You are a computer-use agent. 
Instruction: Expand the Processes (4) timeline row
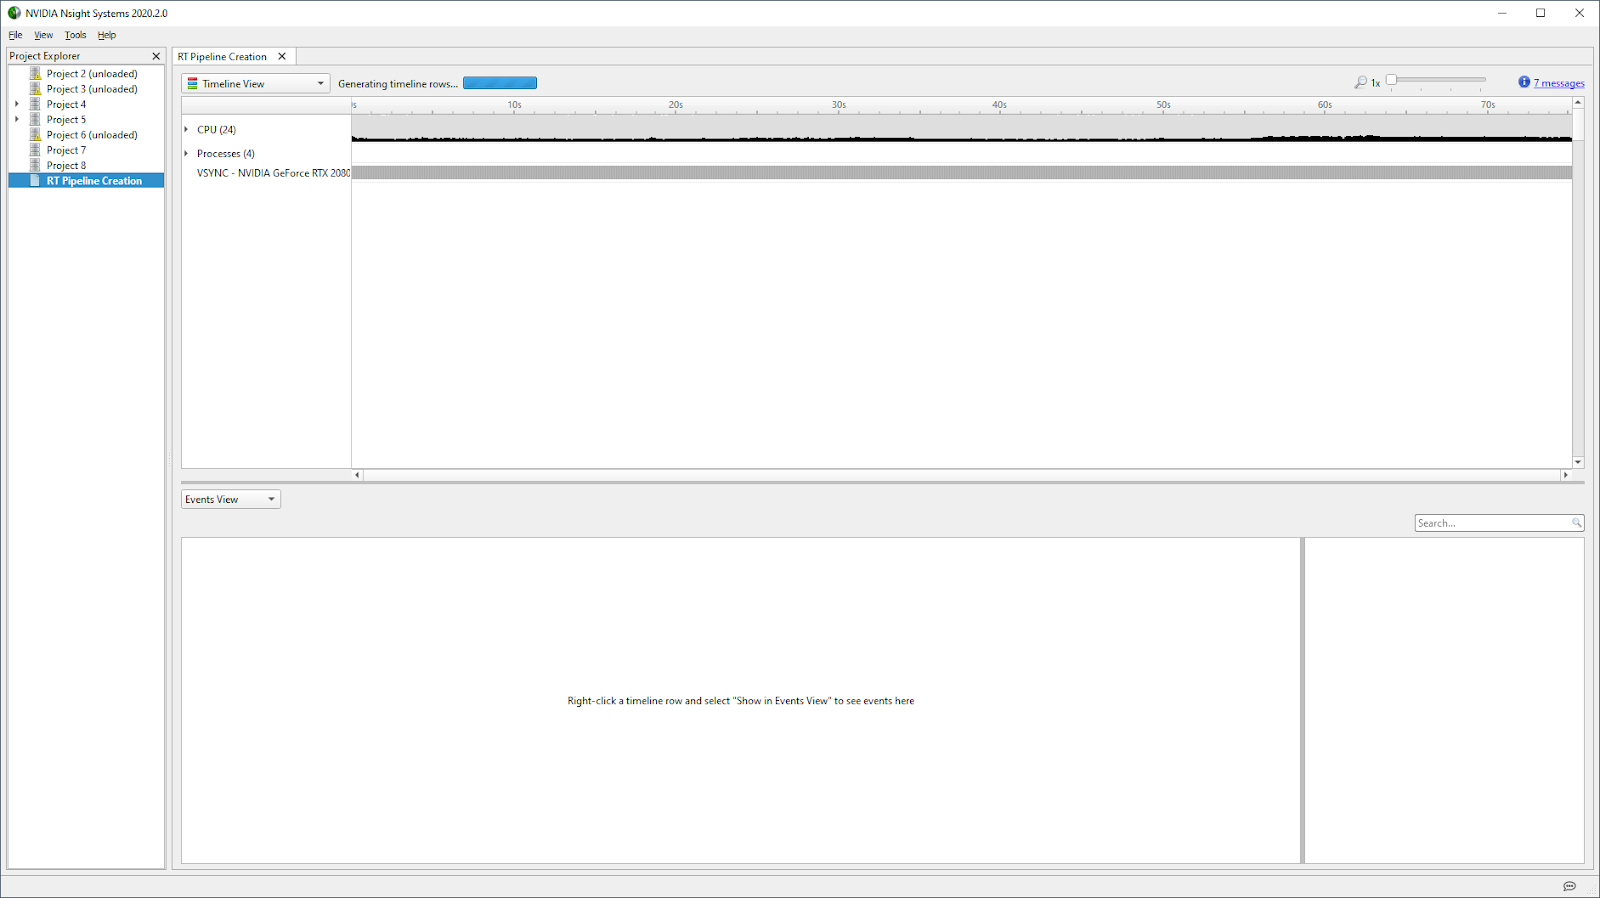pyautogui.click(x=187, y=153)
